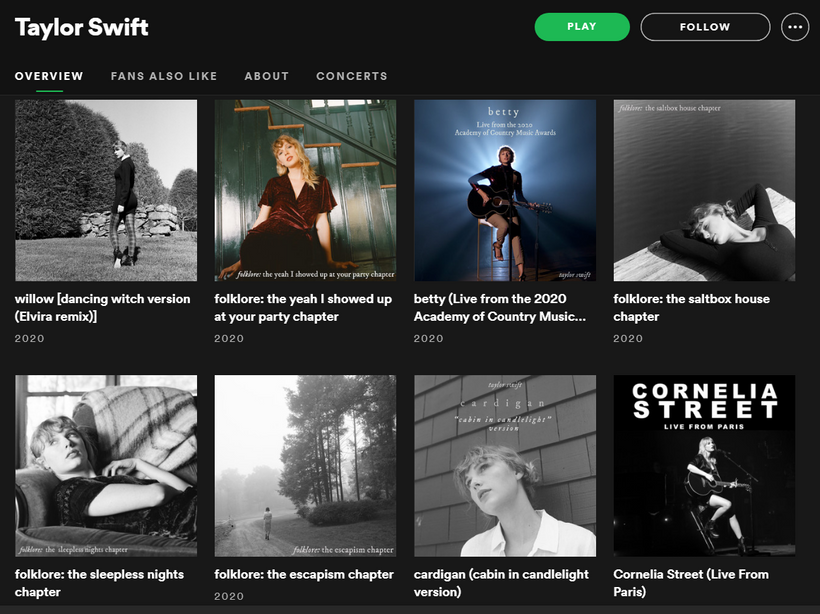820x614 pixels.
Task: Click title 'folklore: the sleepless nights chapter'
Action: 99,583
